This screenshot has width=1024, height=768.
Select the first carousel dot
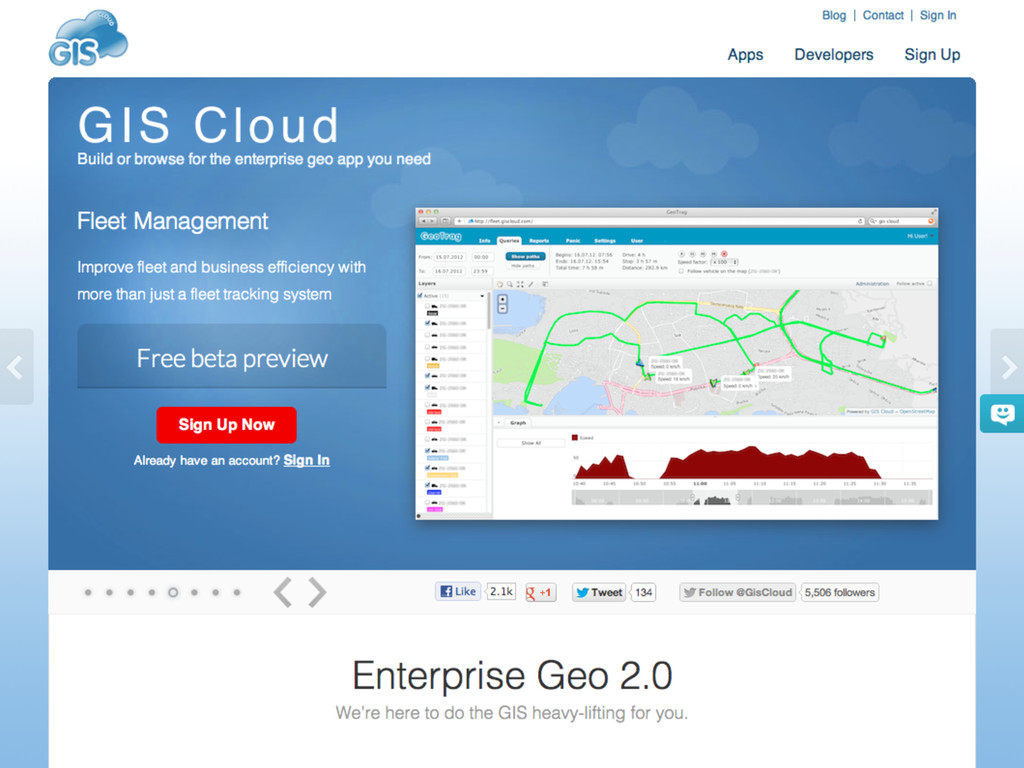[x=88, y=592]
